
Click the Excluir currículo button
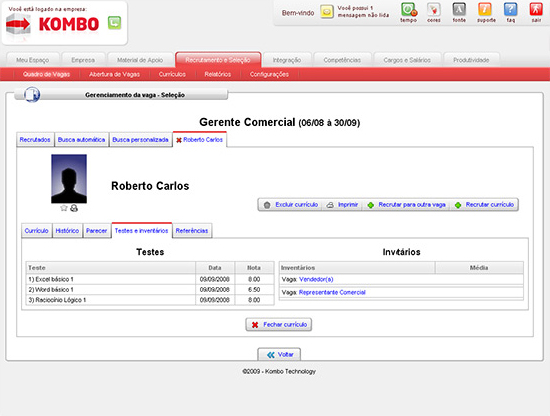tap(292, 204)
